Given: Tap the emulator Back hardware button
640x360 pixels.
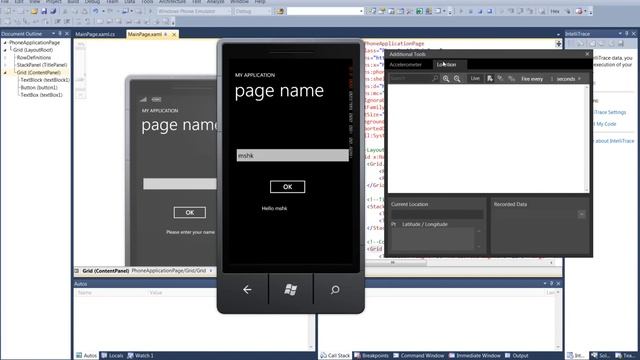Looking at the screenshot, I should click(247, 289).
